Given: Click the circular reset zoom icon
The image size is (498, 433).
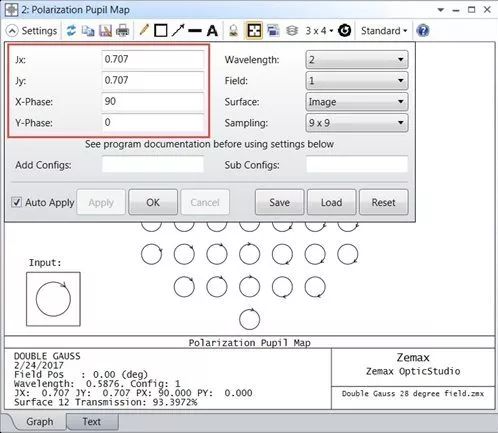Looking at the screenshot, I should [344, 31].
